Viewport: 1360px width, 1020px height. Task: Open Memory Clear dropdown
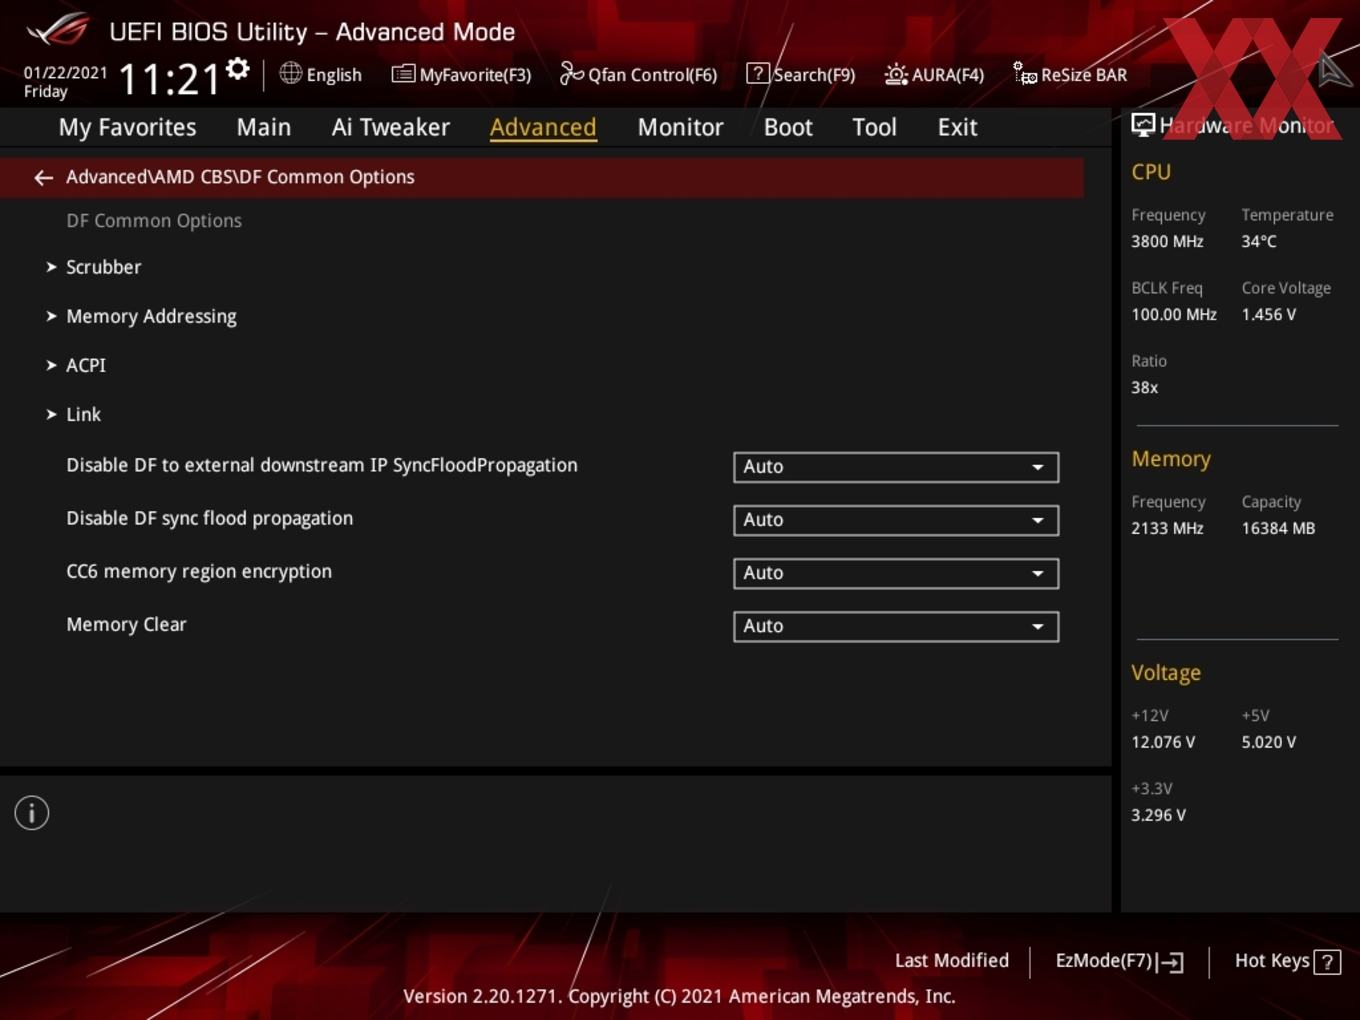(x=896, y=626)
